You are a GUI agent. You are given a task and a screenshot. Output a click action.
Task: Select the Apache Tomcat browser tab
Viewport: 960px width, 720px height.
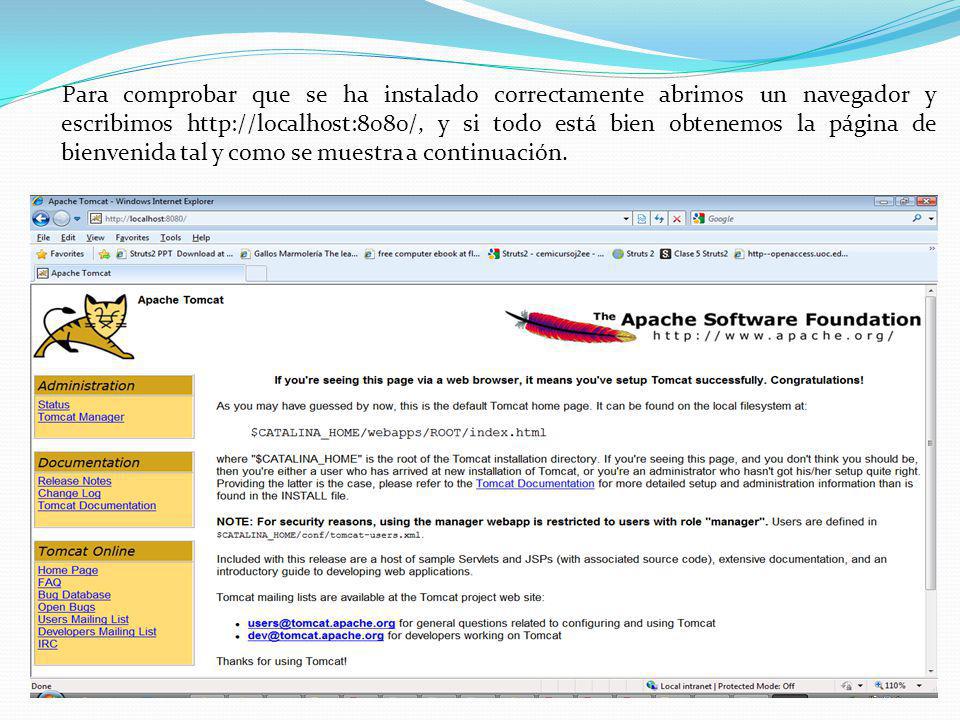point(138,273)
